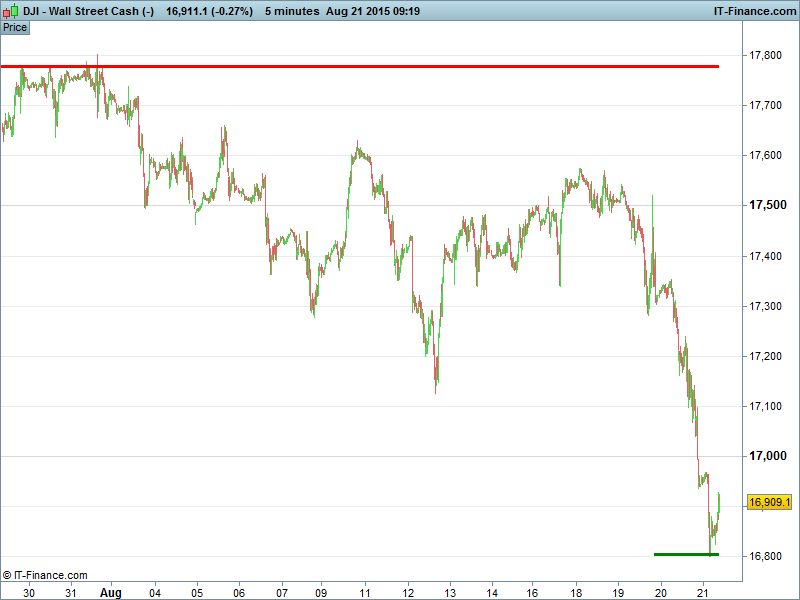Image resolution: width=800 pixels, height=600 pixels.
Task: Click the 30 date marker on time axis
Action: [x=29, y=592]
